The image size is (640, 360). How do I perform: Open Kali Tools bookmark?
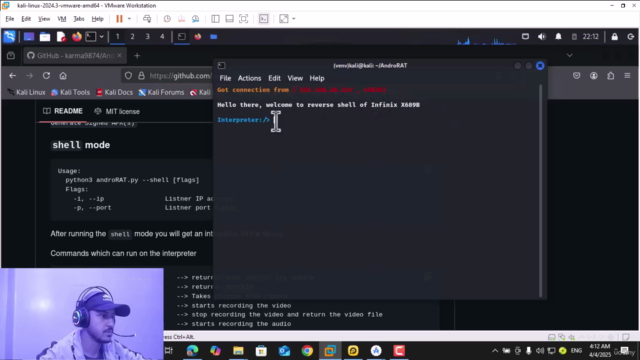pyautogui.click(x=70, y=93)
